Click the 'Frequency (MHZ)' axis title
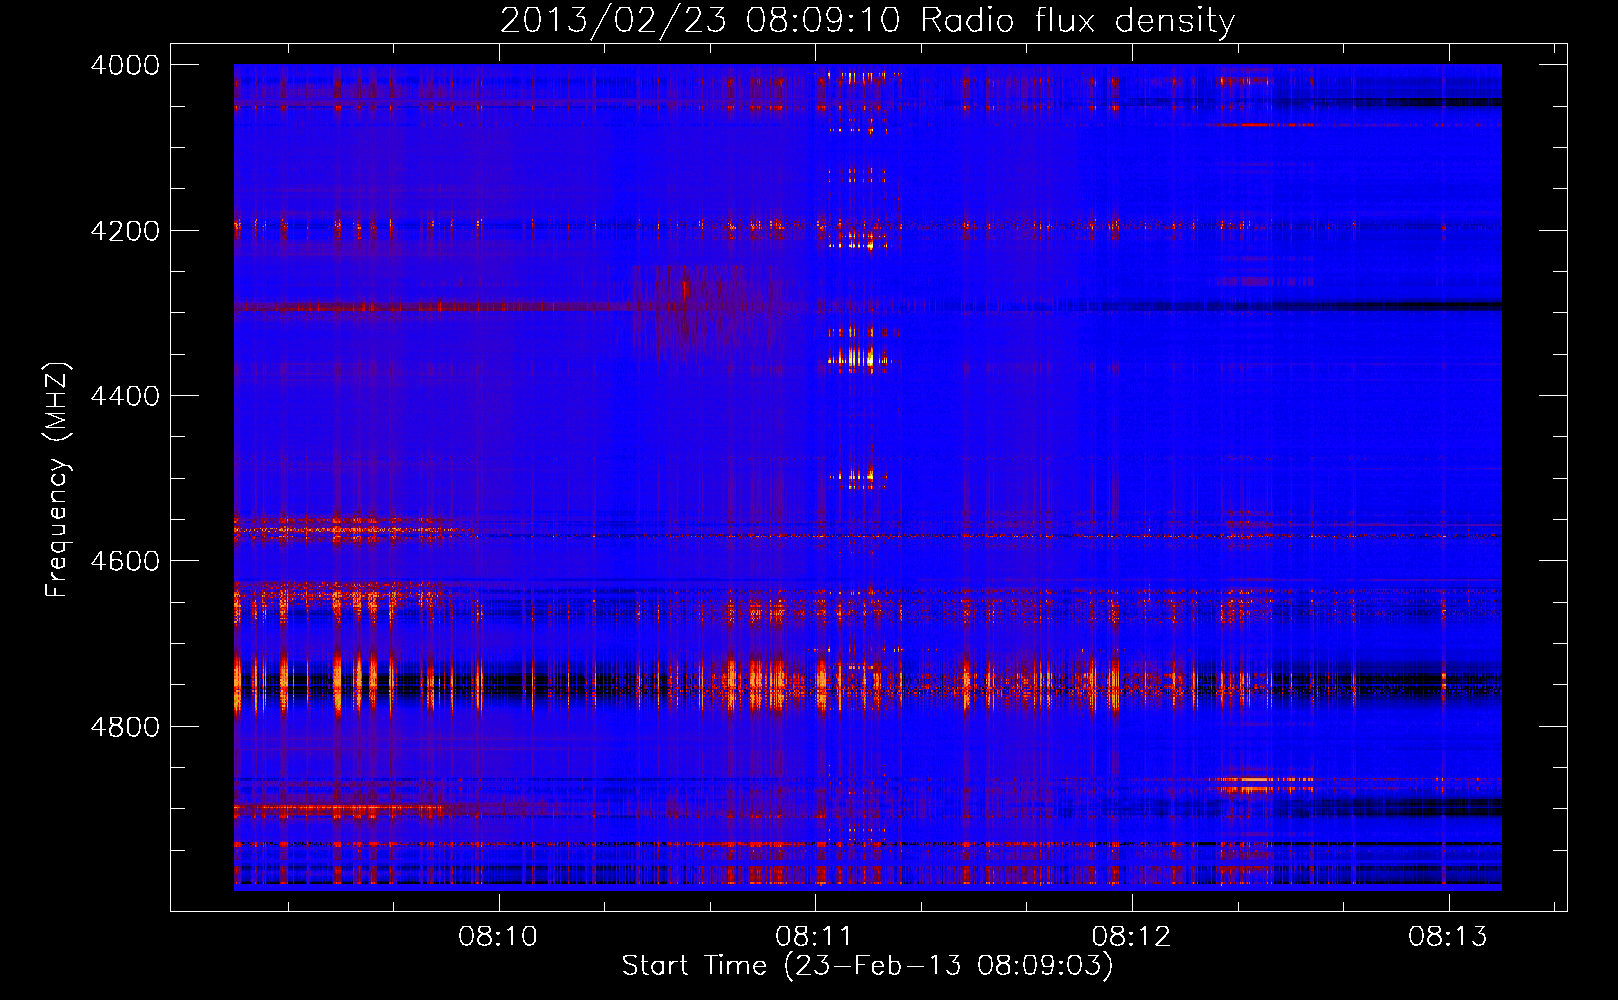Viewport: 1618px width, 1000px height. click(58, 480)
